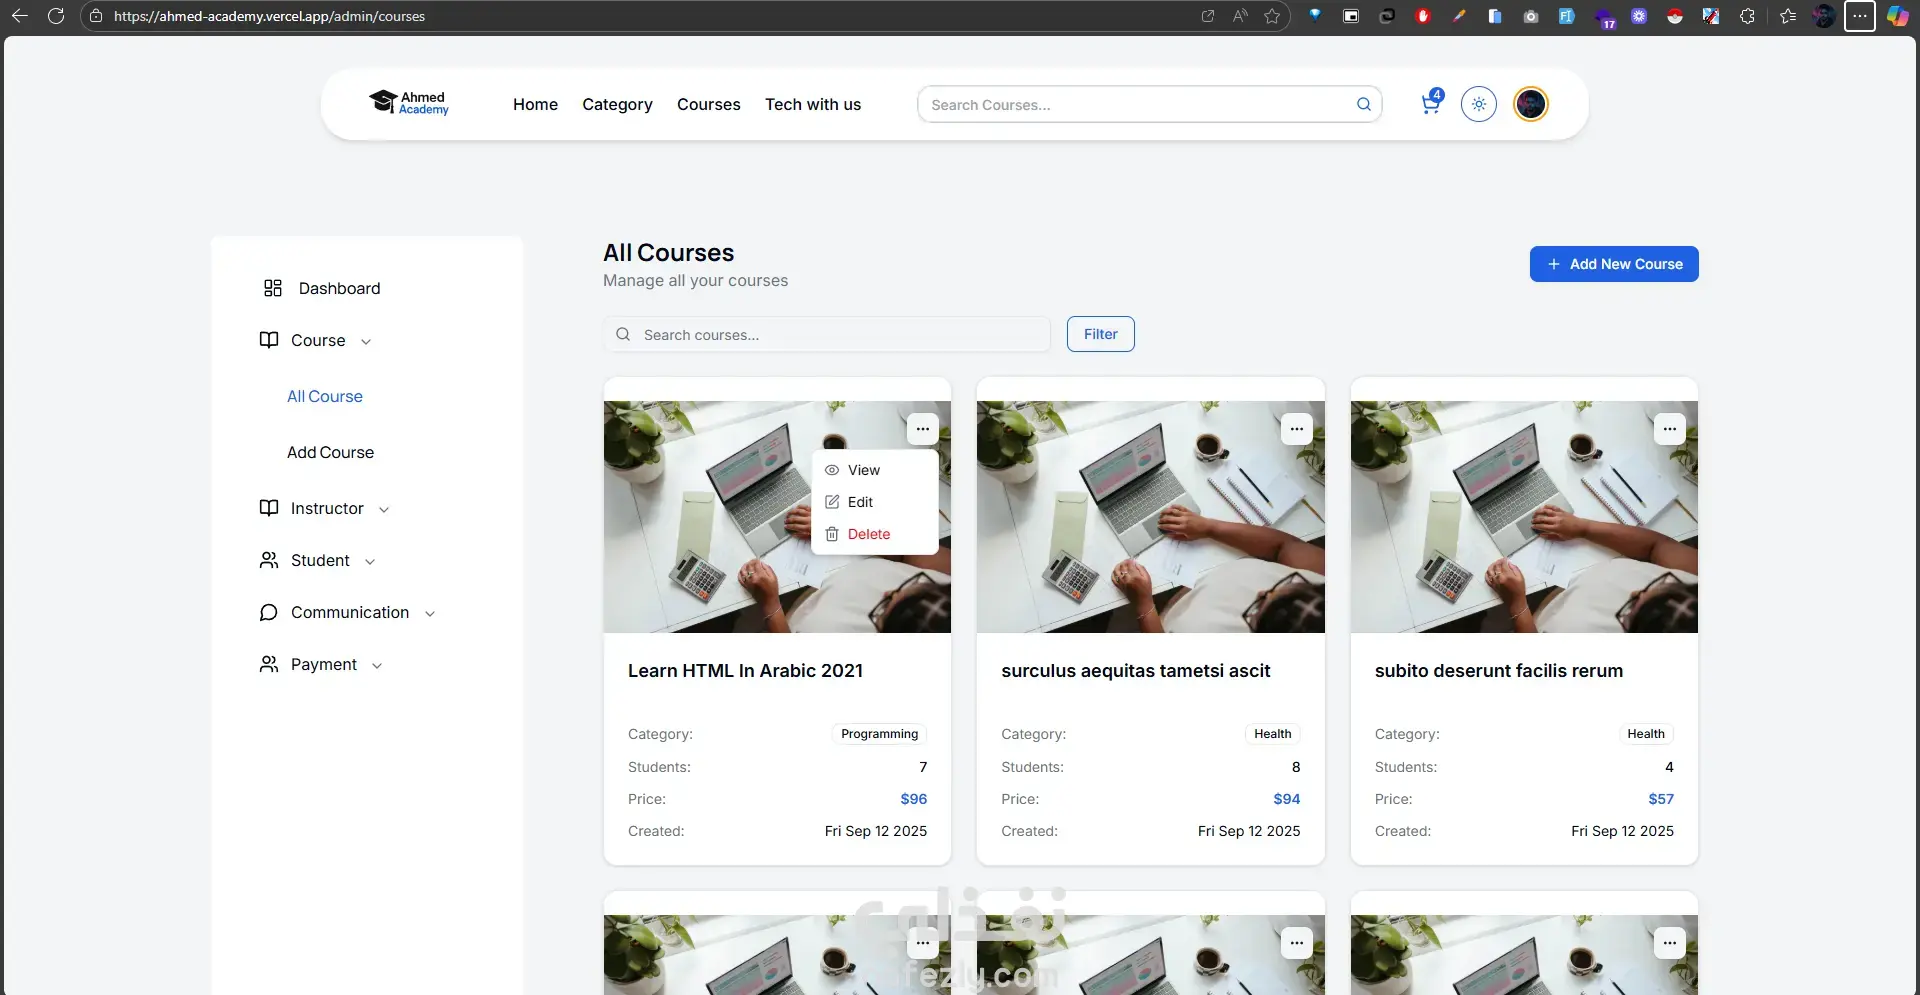Focus the top Search Courses field
This screenshot has width=1920, height=995.
tap(1149, 104)
